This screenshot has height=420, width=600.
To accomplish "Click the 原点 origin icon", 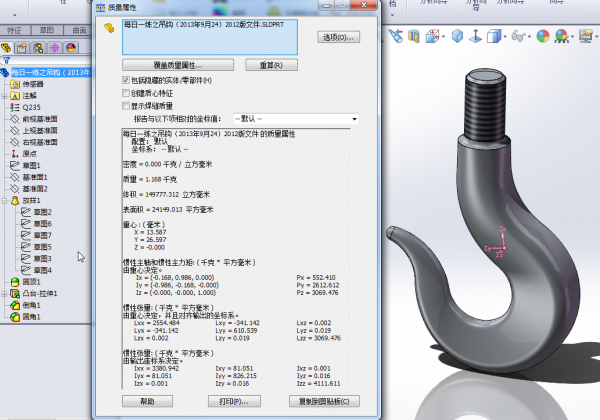I will [x=15, y=153].
